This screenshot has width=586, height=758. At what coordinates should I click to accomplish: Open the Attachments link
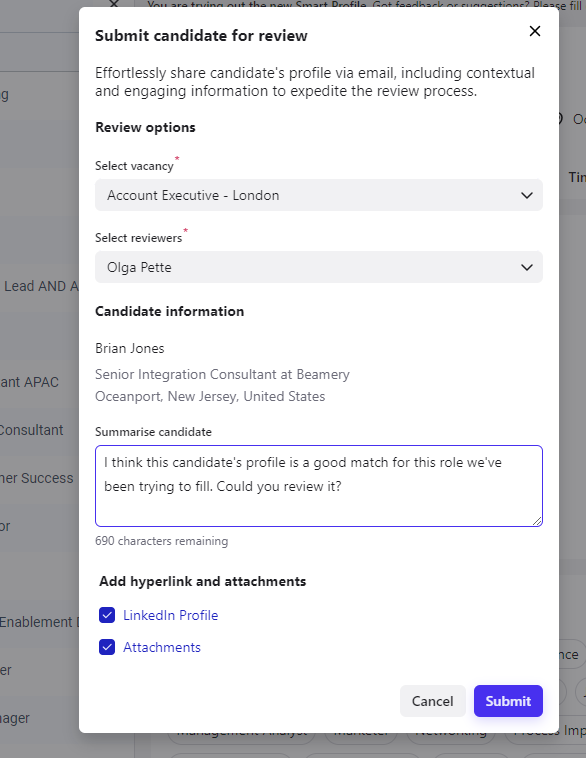point(162,647)
